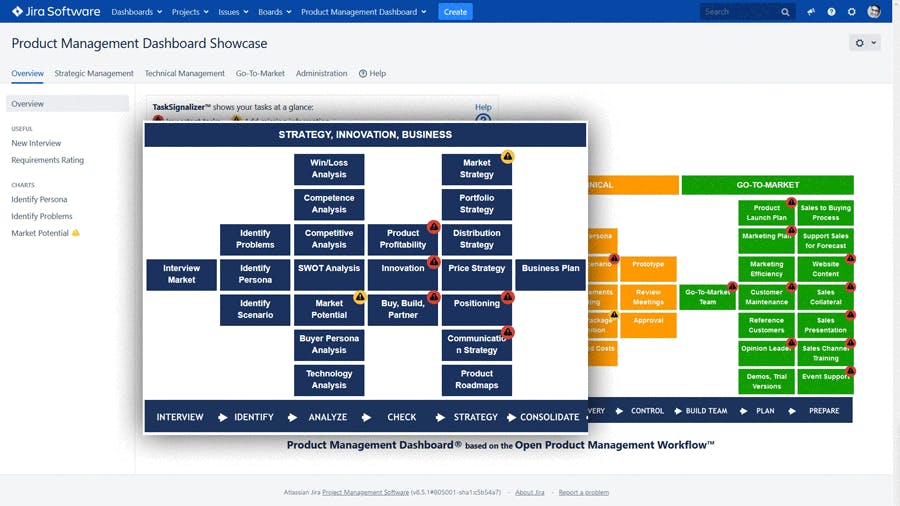The width and height of the screenshot is (900, 506).
Task: Click the Jira Software logo
Action: pyautogui.click(x=56, y=11)
